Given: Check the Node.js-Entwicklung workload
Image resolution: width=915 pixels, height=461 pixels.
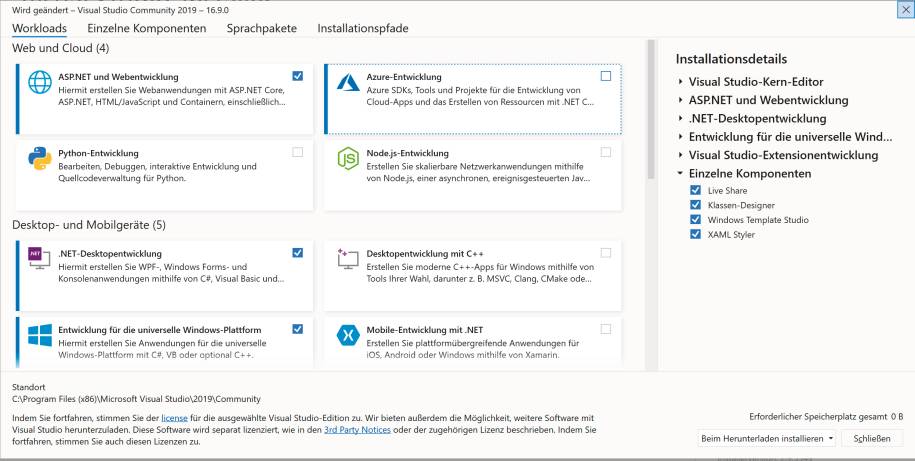Looking at the screenshot, I should 606,152.
